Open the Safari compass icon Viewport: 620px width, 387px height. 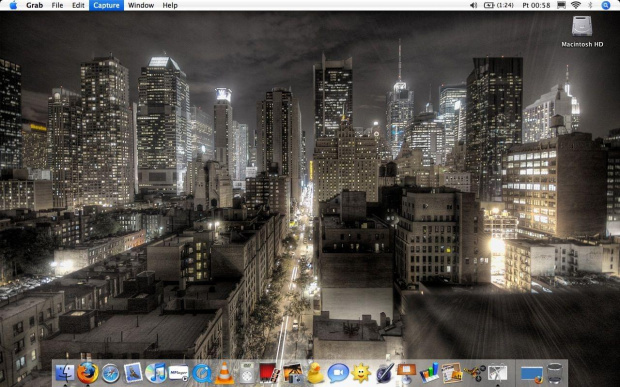pos(110,373)
